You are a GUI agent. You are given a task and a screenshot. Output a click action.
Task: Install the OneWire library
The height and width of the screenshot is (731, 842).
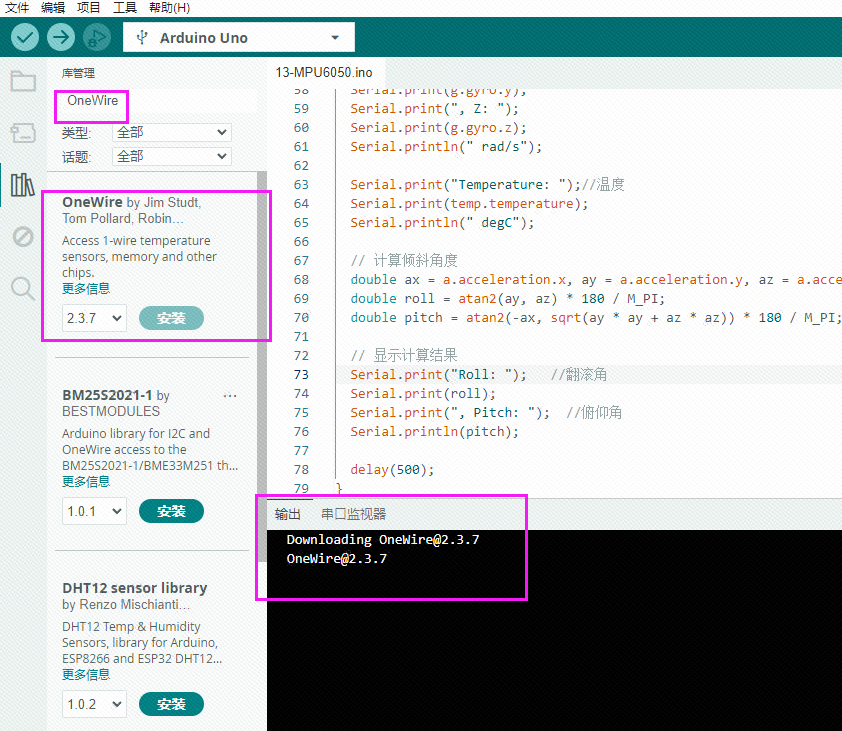pyautogui.click(x=171, y=318)
